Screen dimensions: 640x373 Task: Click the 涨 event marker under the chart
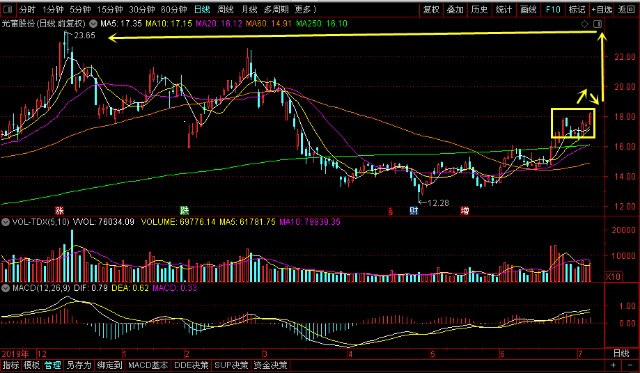[x=60, y=211]
